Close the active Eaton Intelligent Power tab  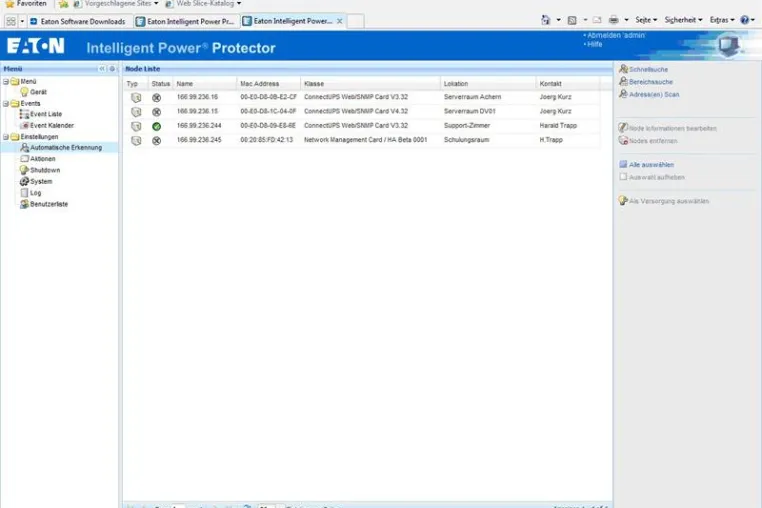340,21
